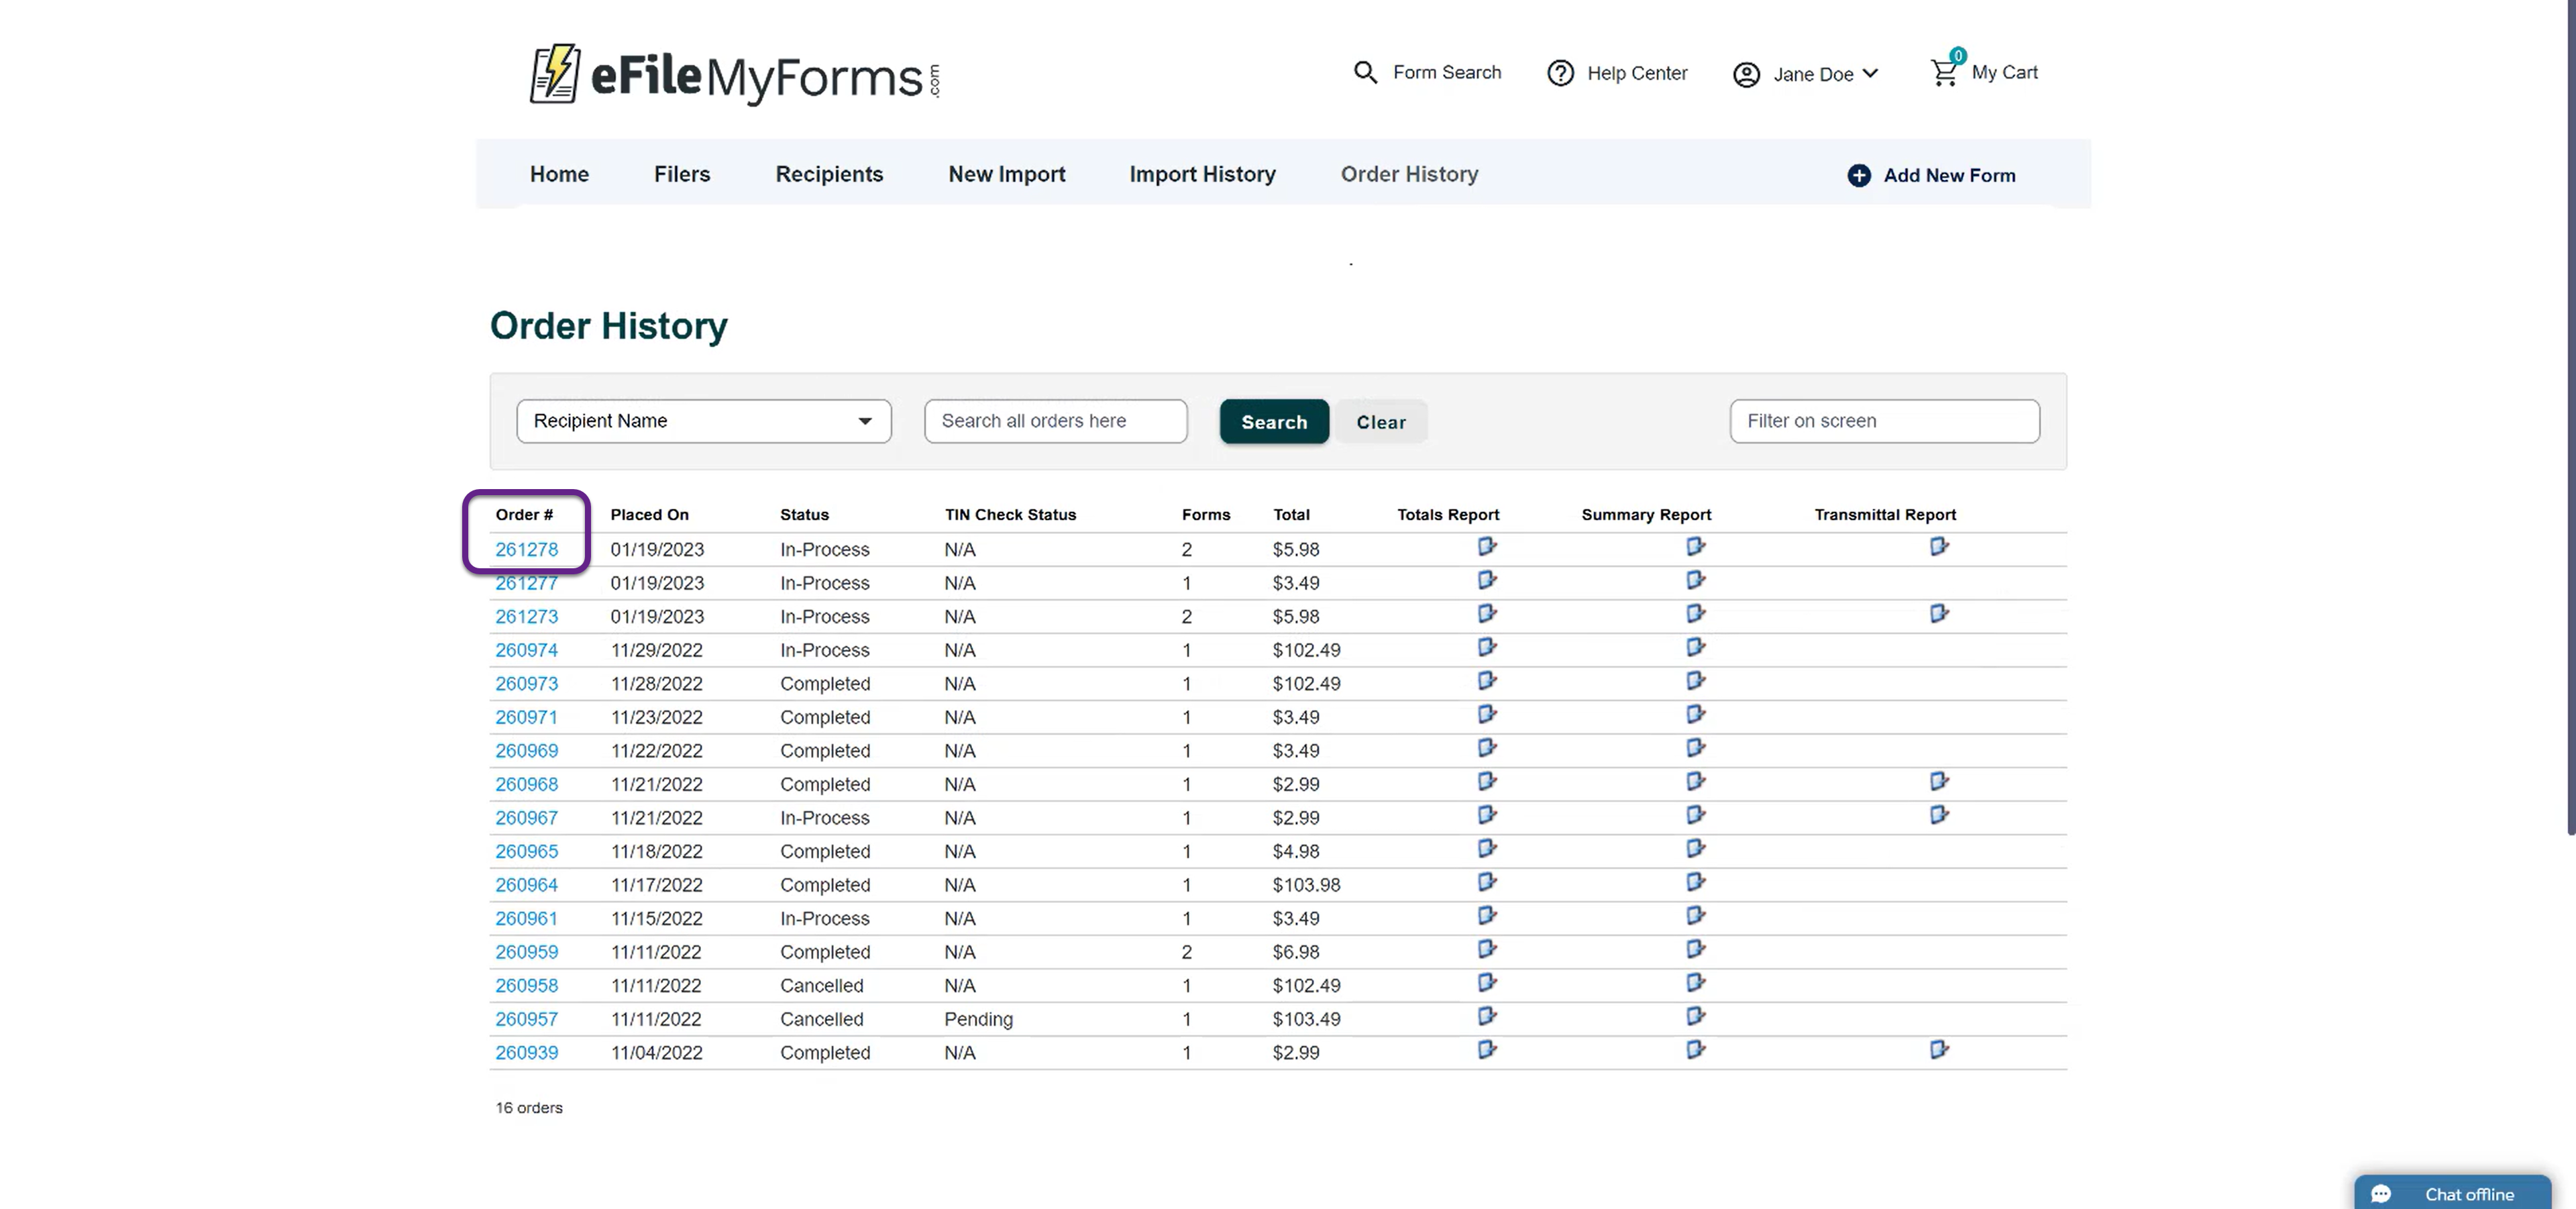2576x1209 pixels.
Task: Go to the Import History tab
Action: tap(1202, 174)
